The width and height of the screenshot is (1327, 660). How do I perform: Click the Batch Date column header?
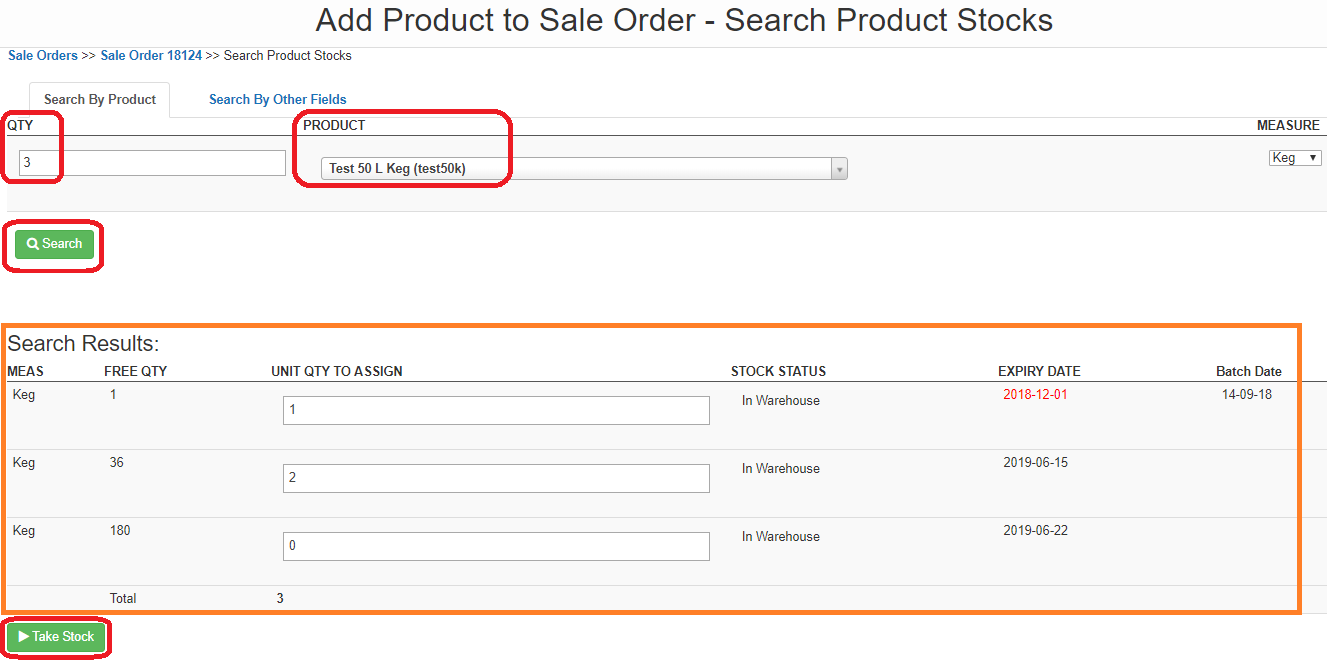(x=1248, y=372)
